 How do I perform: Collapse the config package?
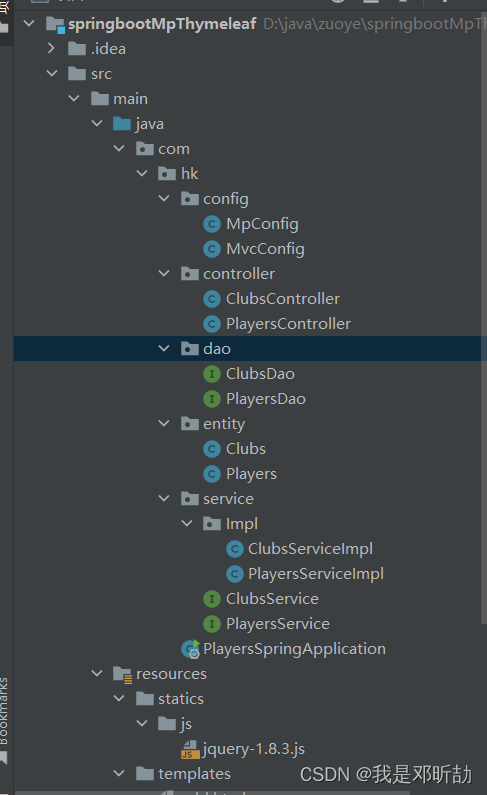[164, 198]
